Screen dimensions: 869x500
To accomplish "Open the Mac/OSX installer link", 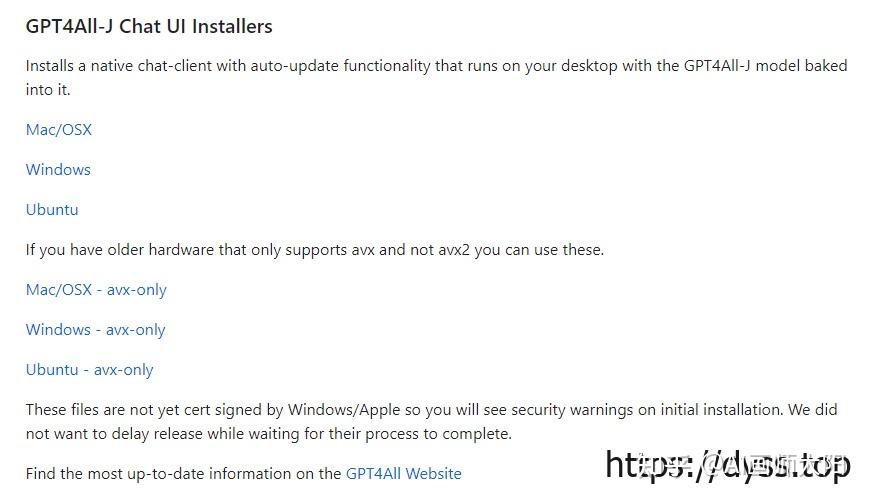I will tap(59, 130).
